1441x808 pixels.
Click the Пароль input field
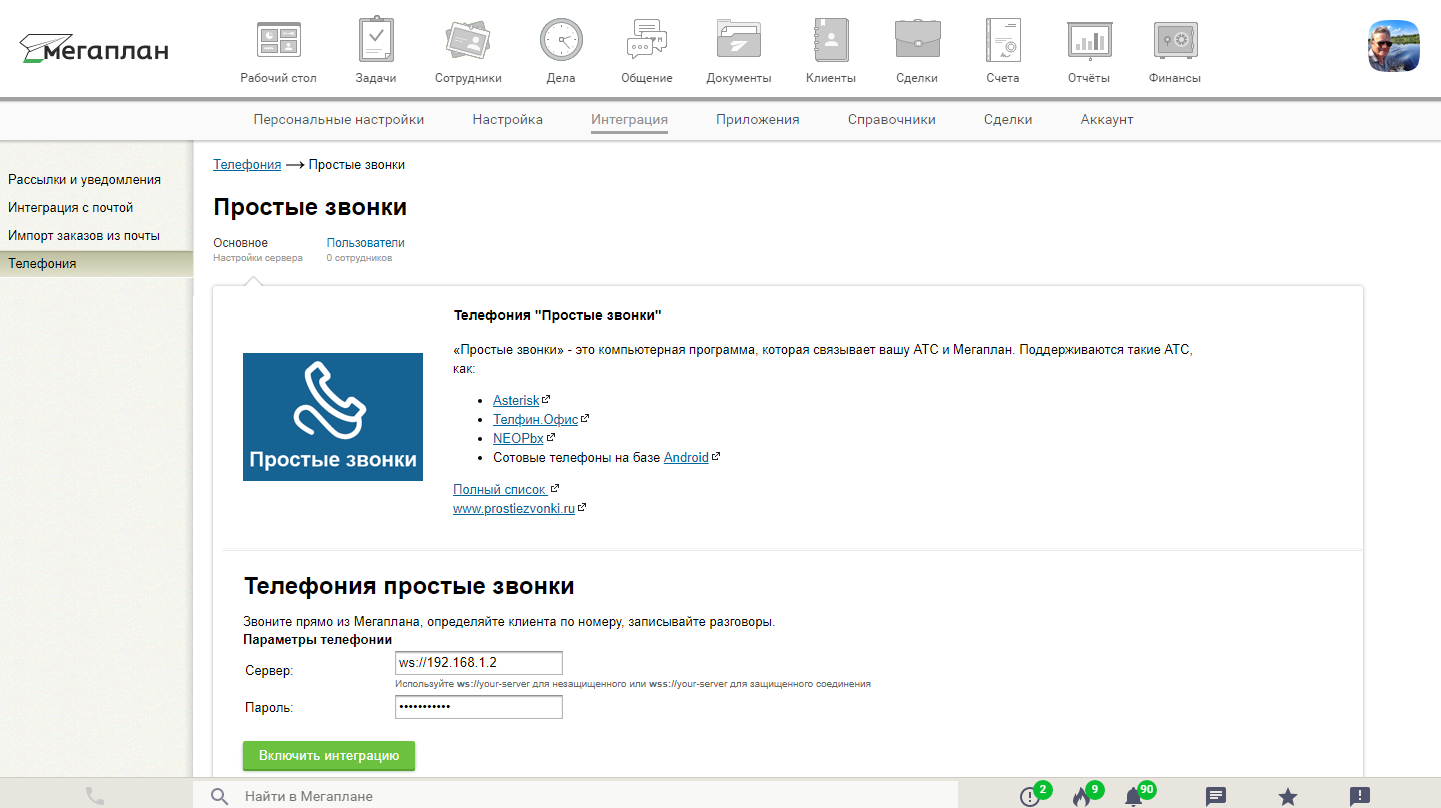pyautogui.click(x=479, y=707)
